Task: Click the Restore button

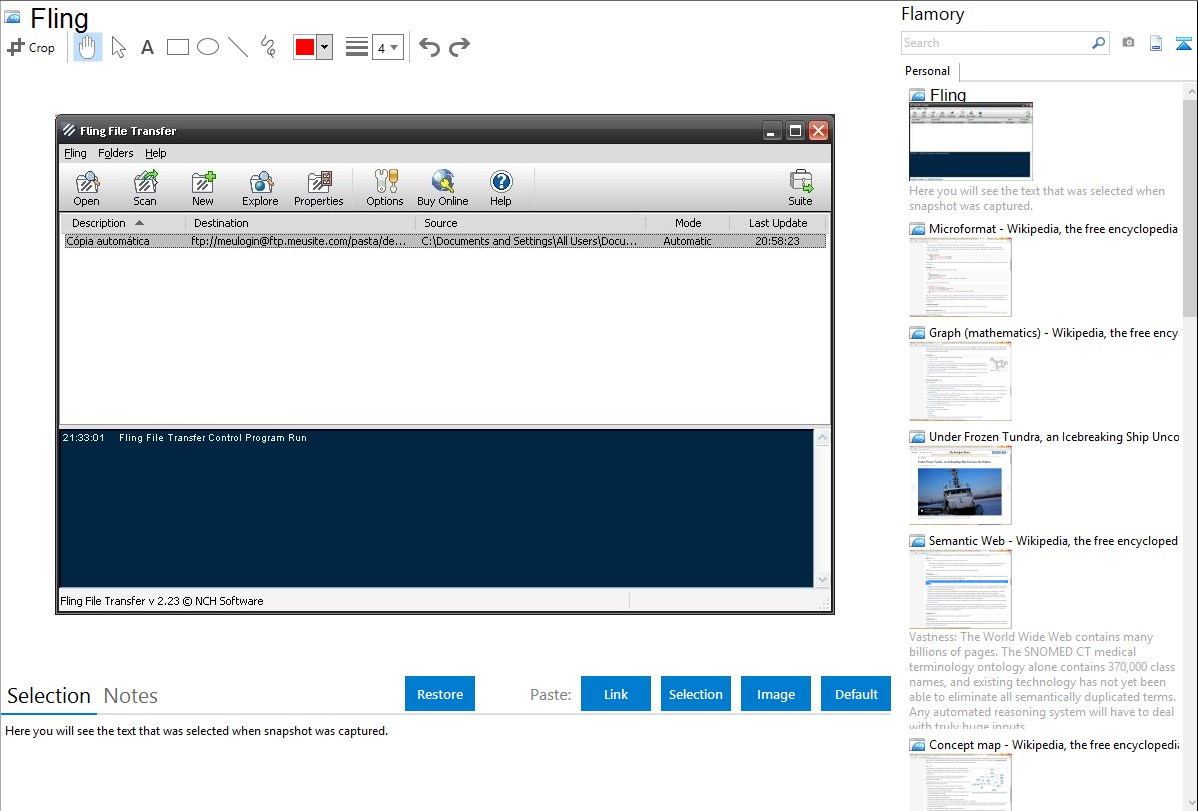Action: click(x=440, y=694)
